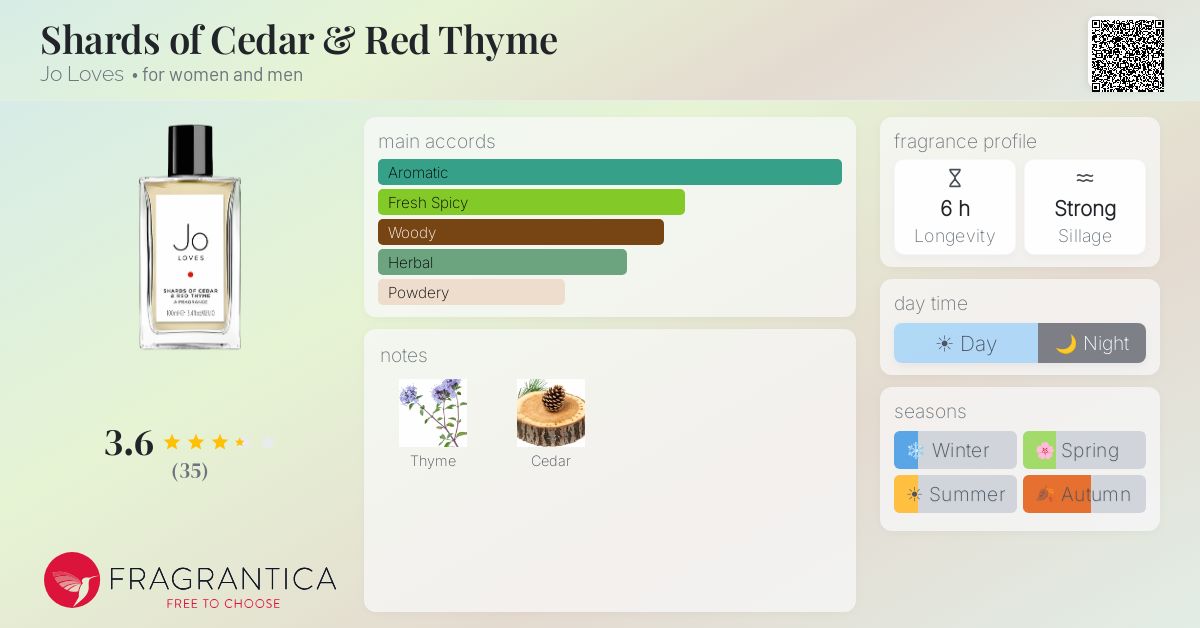1200x628 pixels.
Task: Open the Jo Loves brand link
Action: pos(82,74)
